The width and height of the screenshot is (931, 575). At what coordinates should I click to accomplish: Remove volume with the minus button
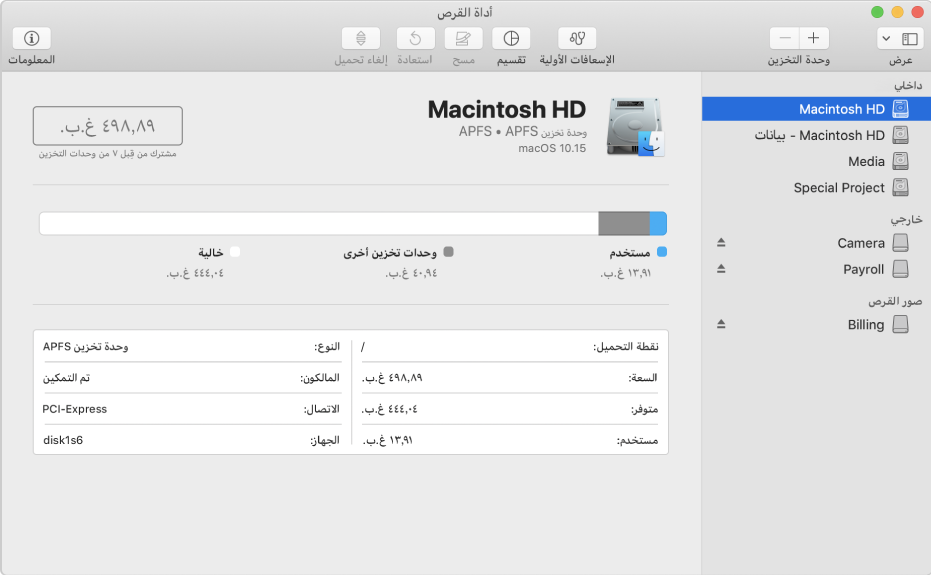click(x=784, y=39)
